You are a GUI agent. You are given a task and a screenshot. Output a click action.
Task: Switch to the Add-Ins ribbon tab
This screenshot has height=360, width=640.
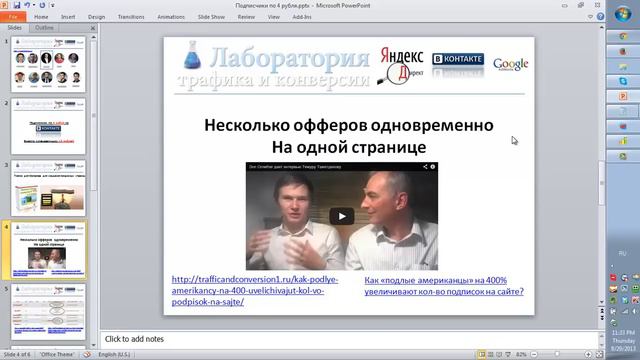[x=302, y=17]
